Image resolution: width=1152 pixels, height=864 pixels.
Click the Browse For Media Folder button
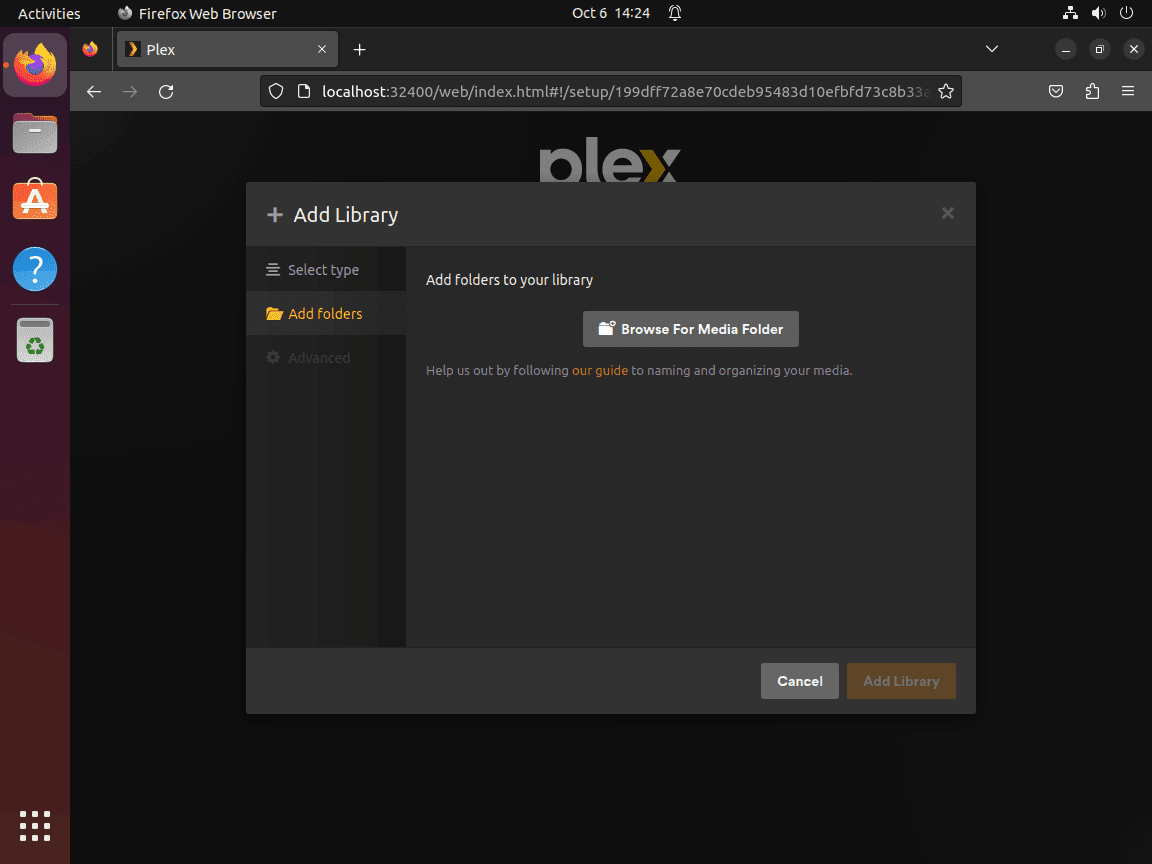tap(690, 328)
